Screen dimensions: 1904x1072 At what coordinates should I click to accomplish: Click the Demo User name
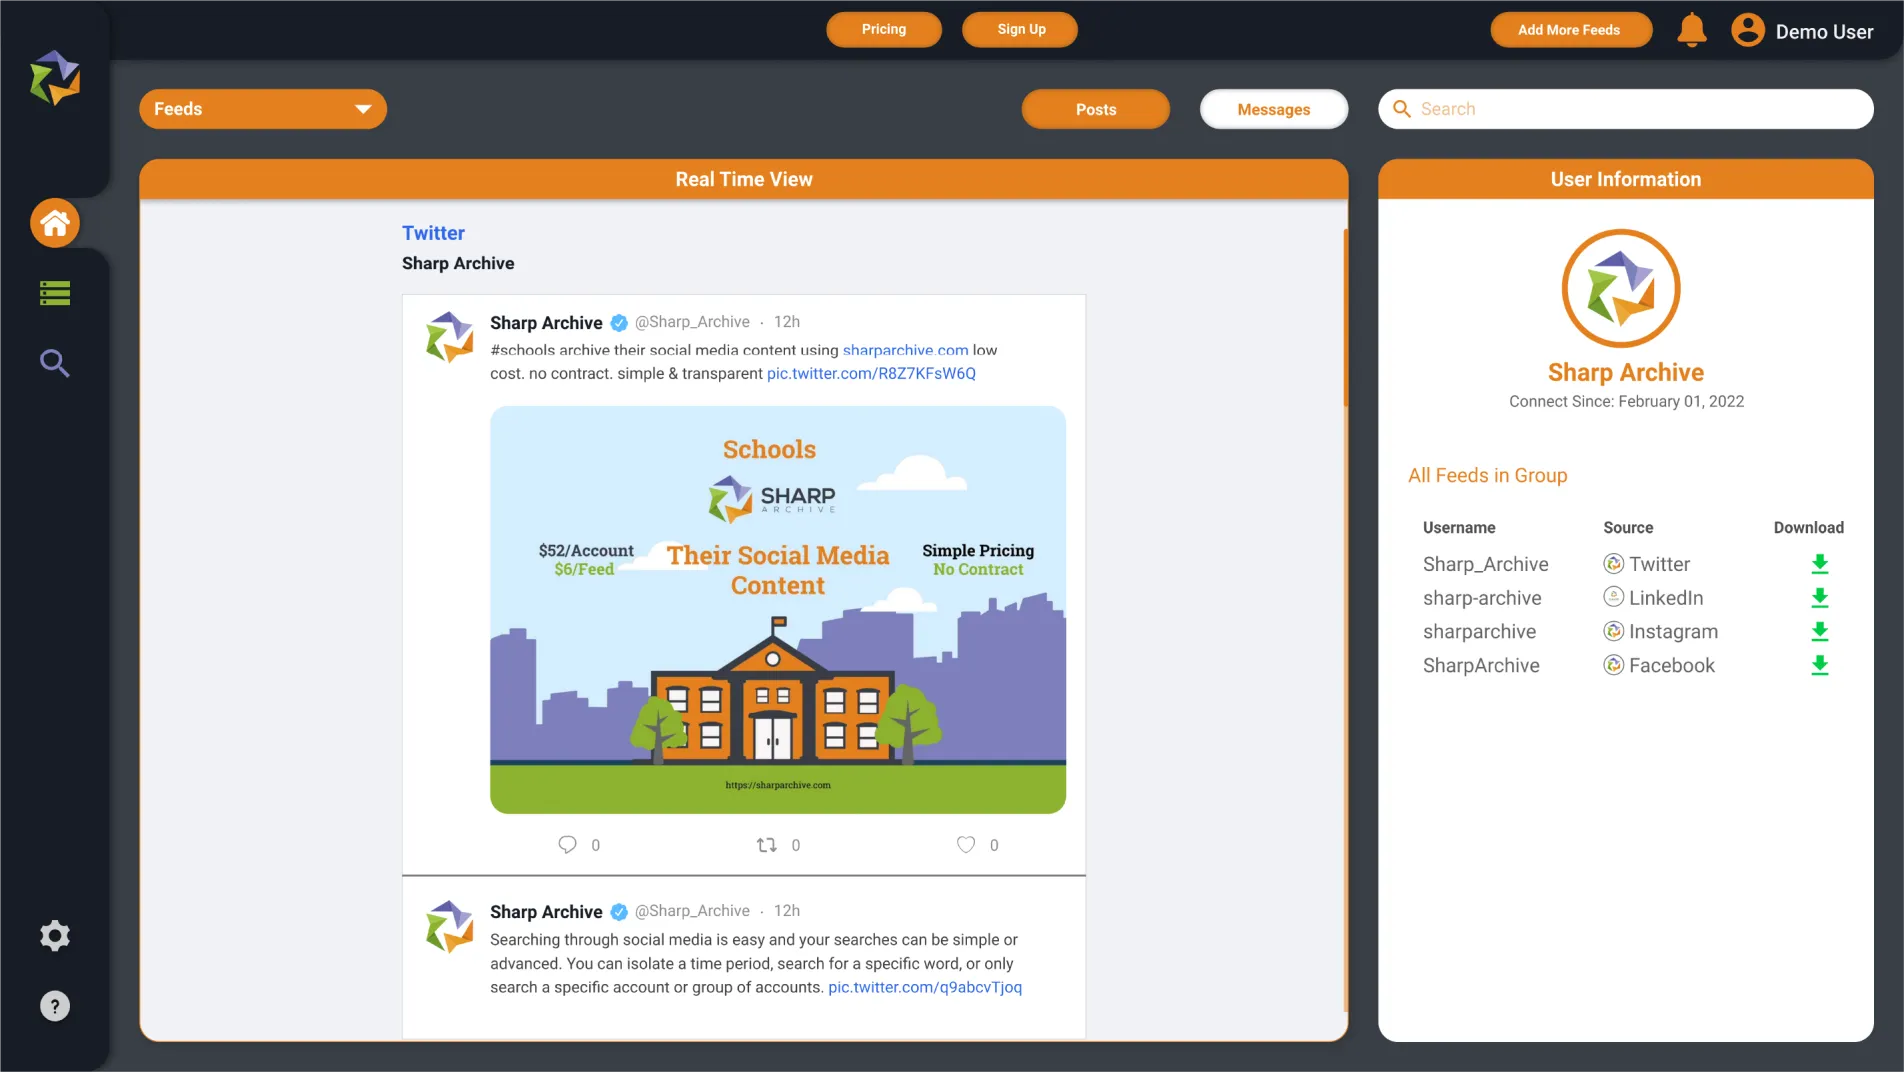tap(1824, 32)
